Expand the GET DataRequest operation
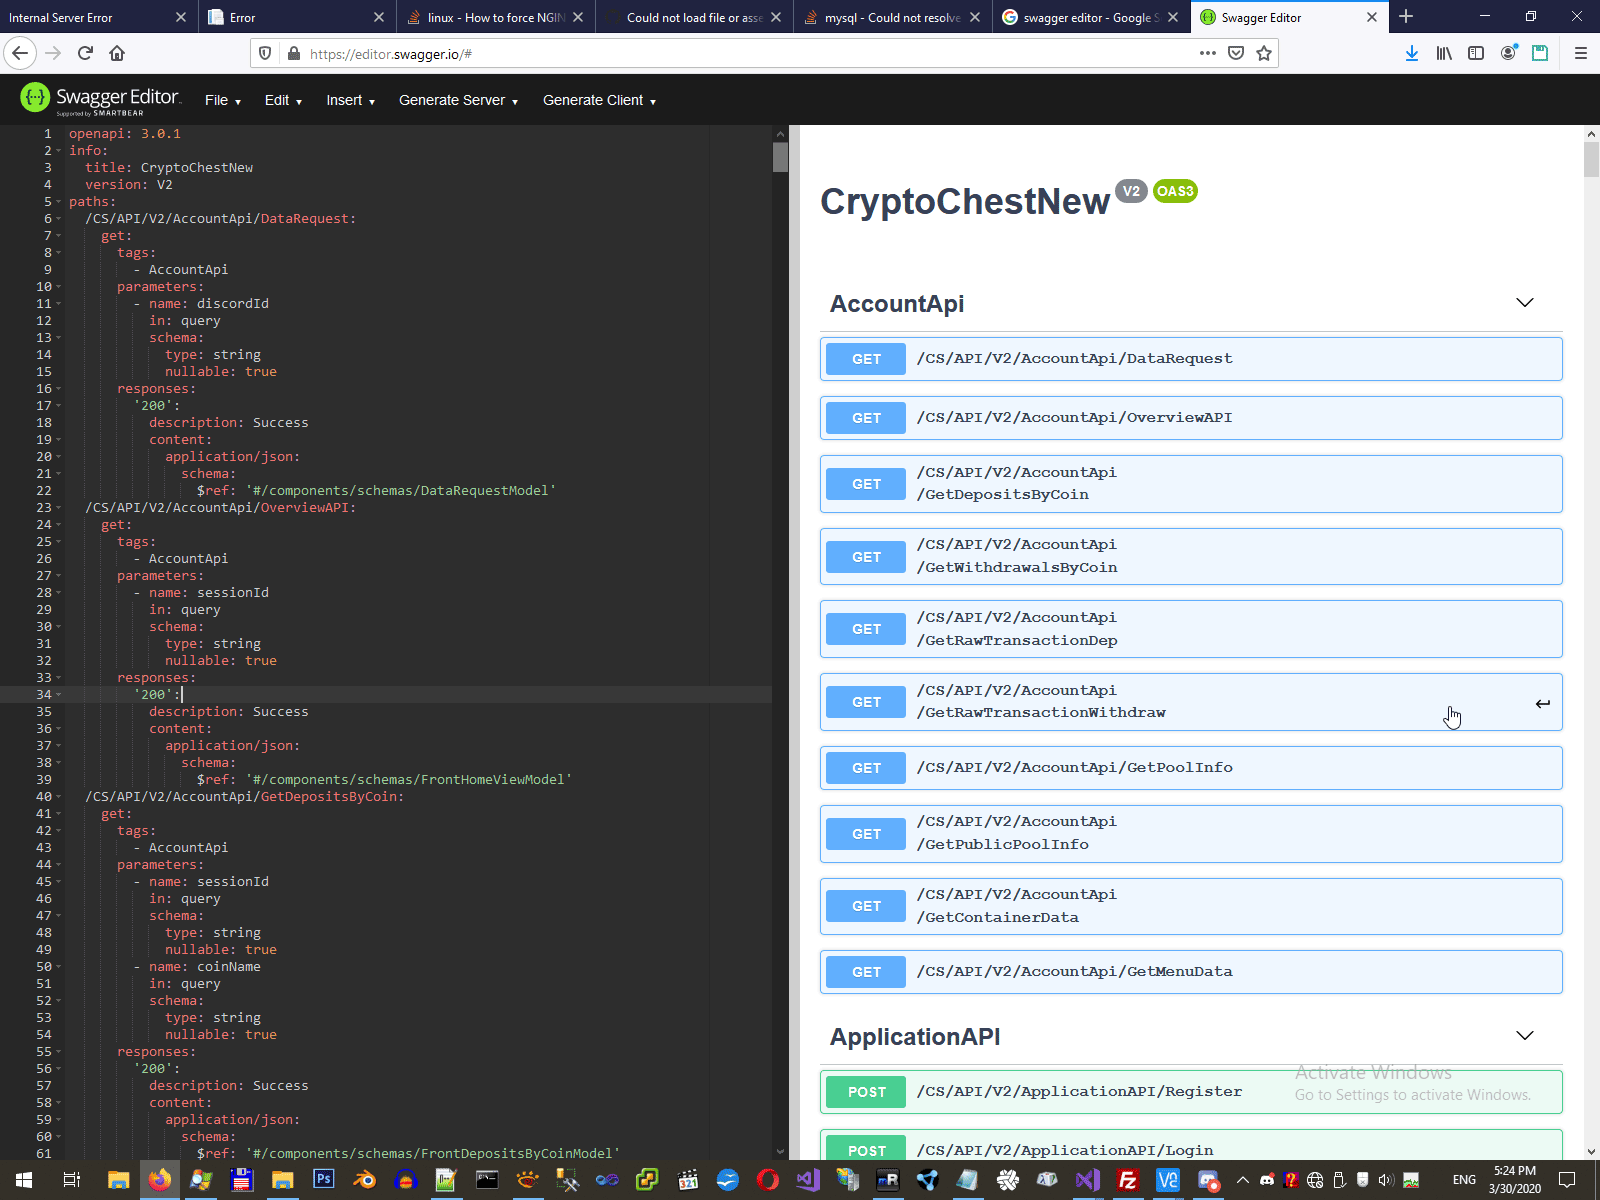1600x1200 pixels. coord(1191,359)
